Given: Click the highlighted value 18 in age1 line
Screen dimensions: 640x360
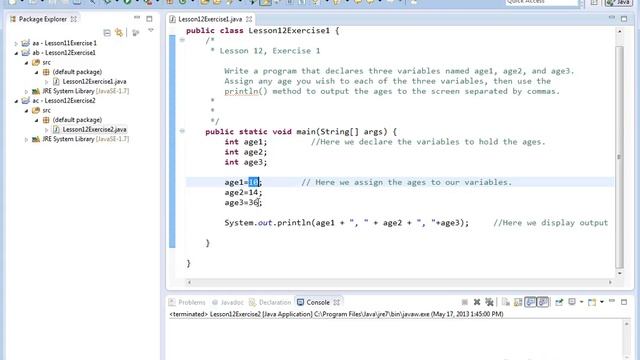Looking at the screenshot, I should 253,182.
